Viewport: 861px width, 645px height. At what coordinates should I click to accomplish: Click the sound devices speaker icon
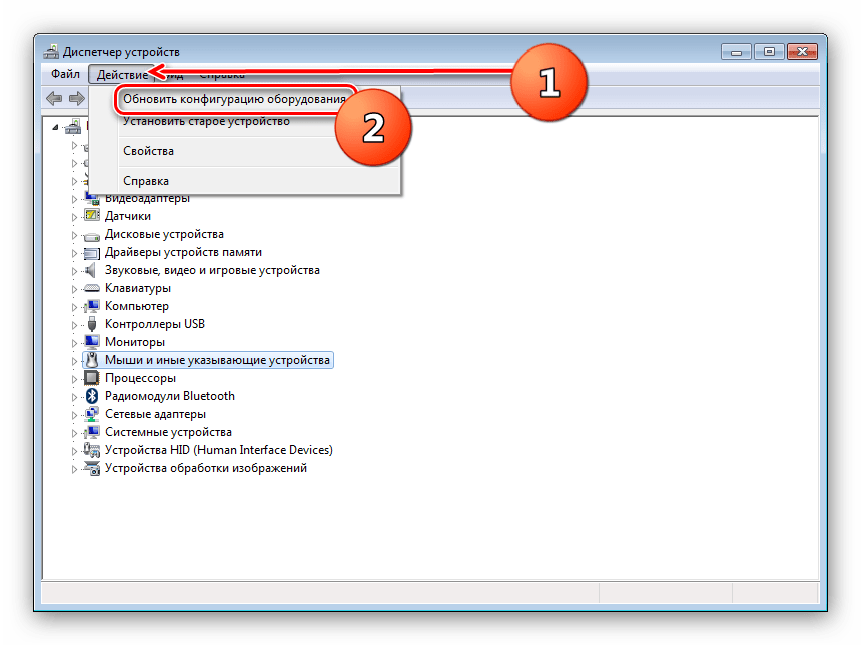coord(92,270)
